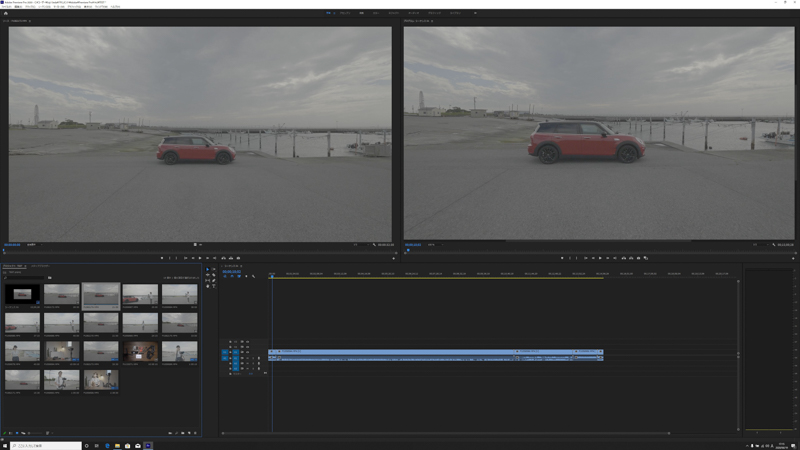Toggle A1 source patching button
The width and height of the screenshot is (800, 450).
click(225, 358)
